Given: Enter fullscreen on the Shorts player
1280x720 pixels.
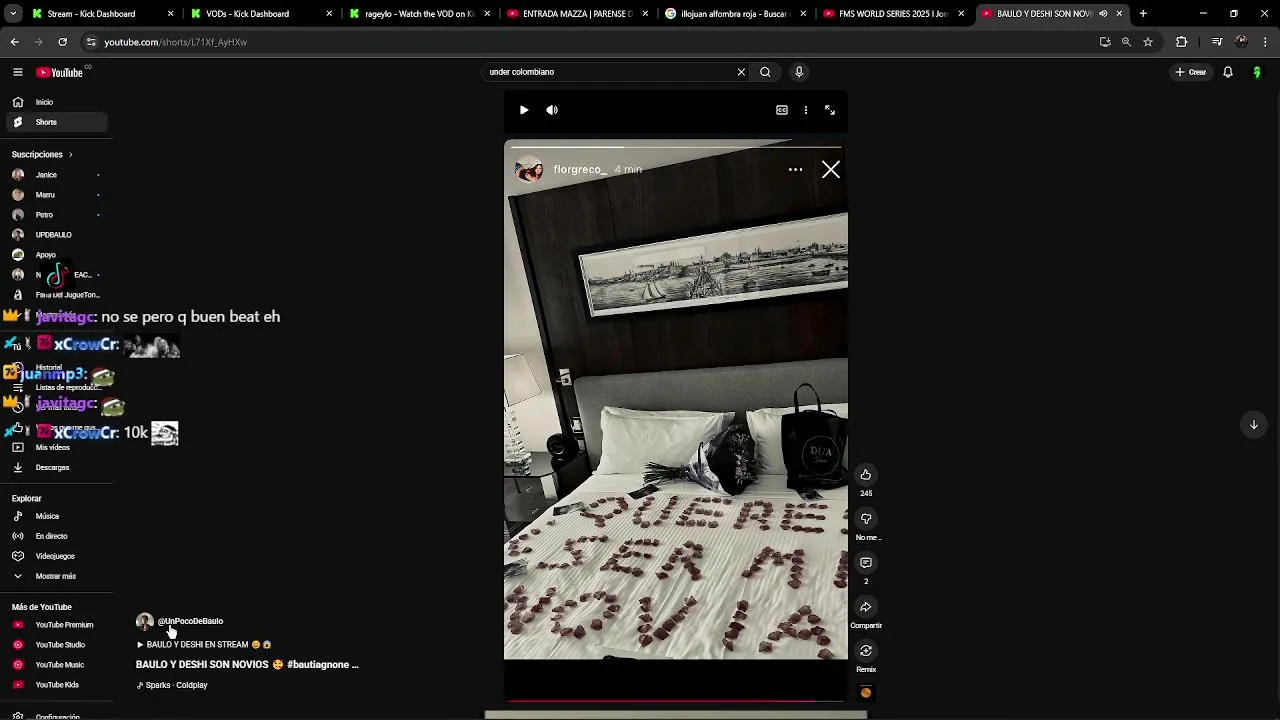Looking at the screenshot, I should pos(830,110).
